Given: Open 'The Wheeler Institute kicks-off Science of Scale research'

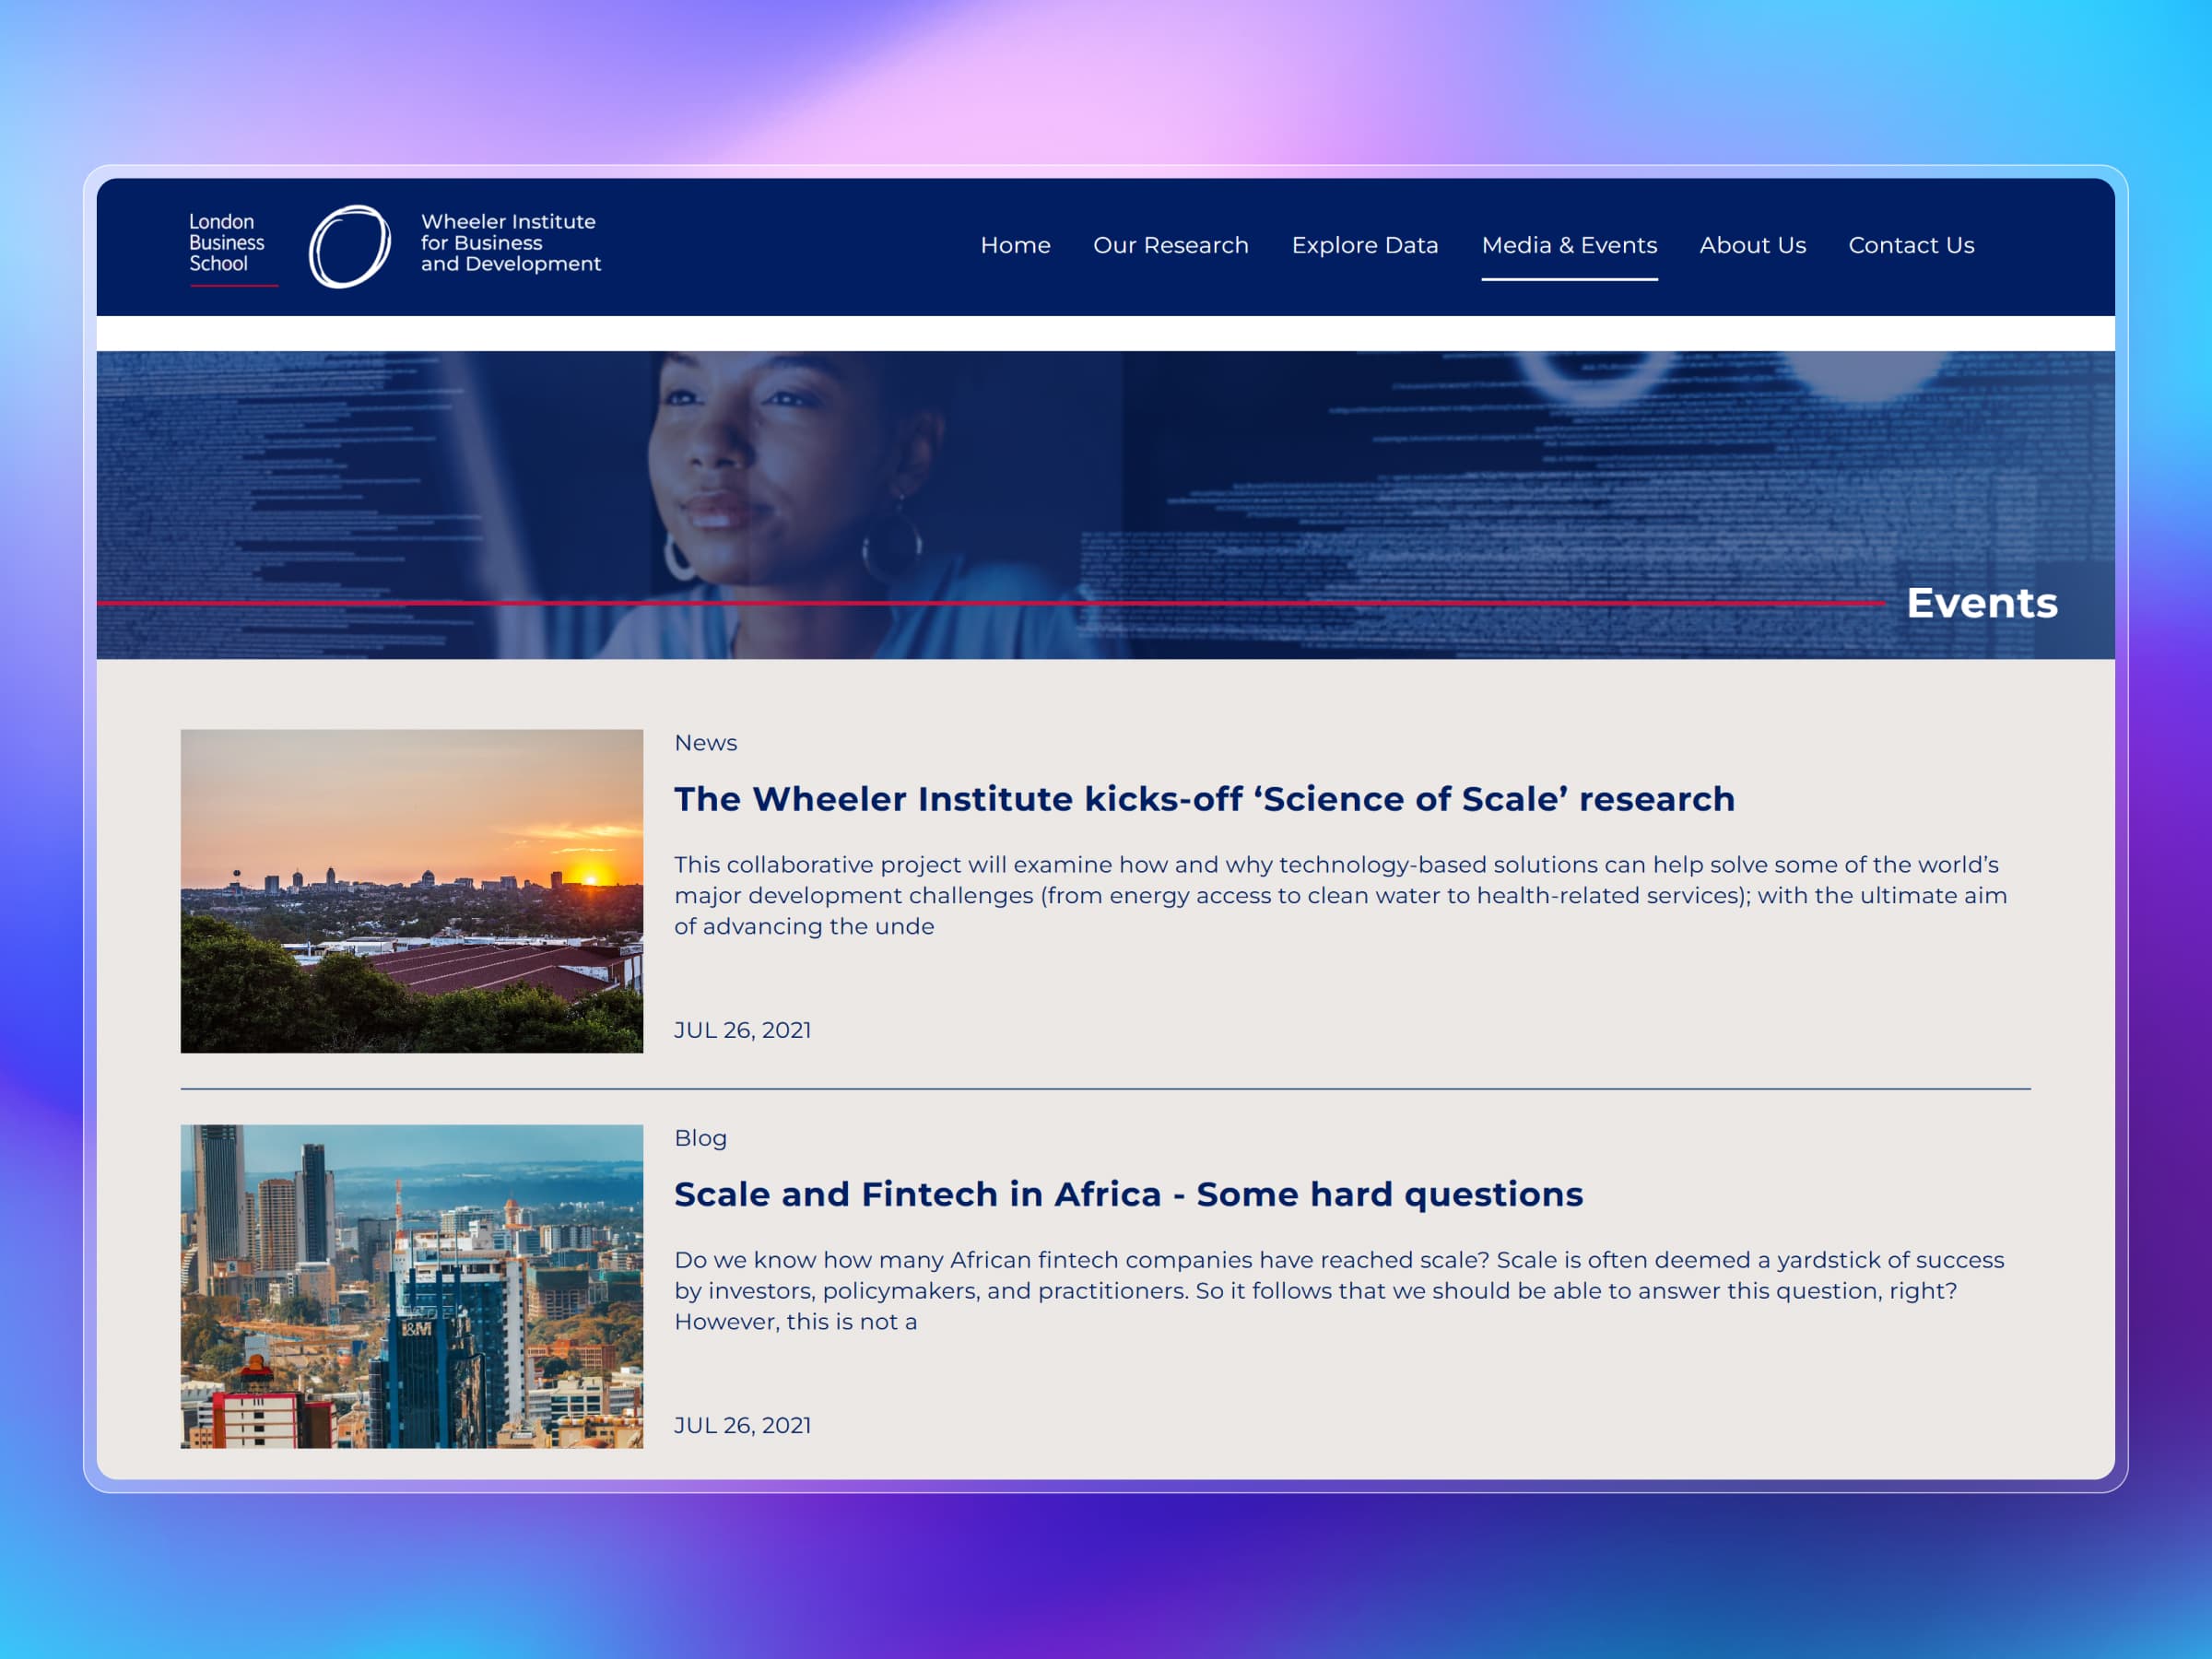Looking at the screenshot, I should pos(1203,799).
